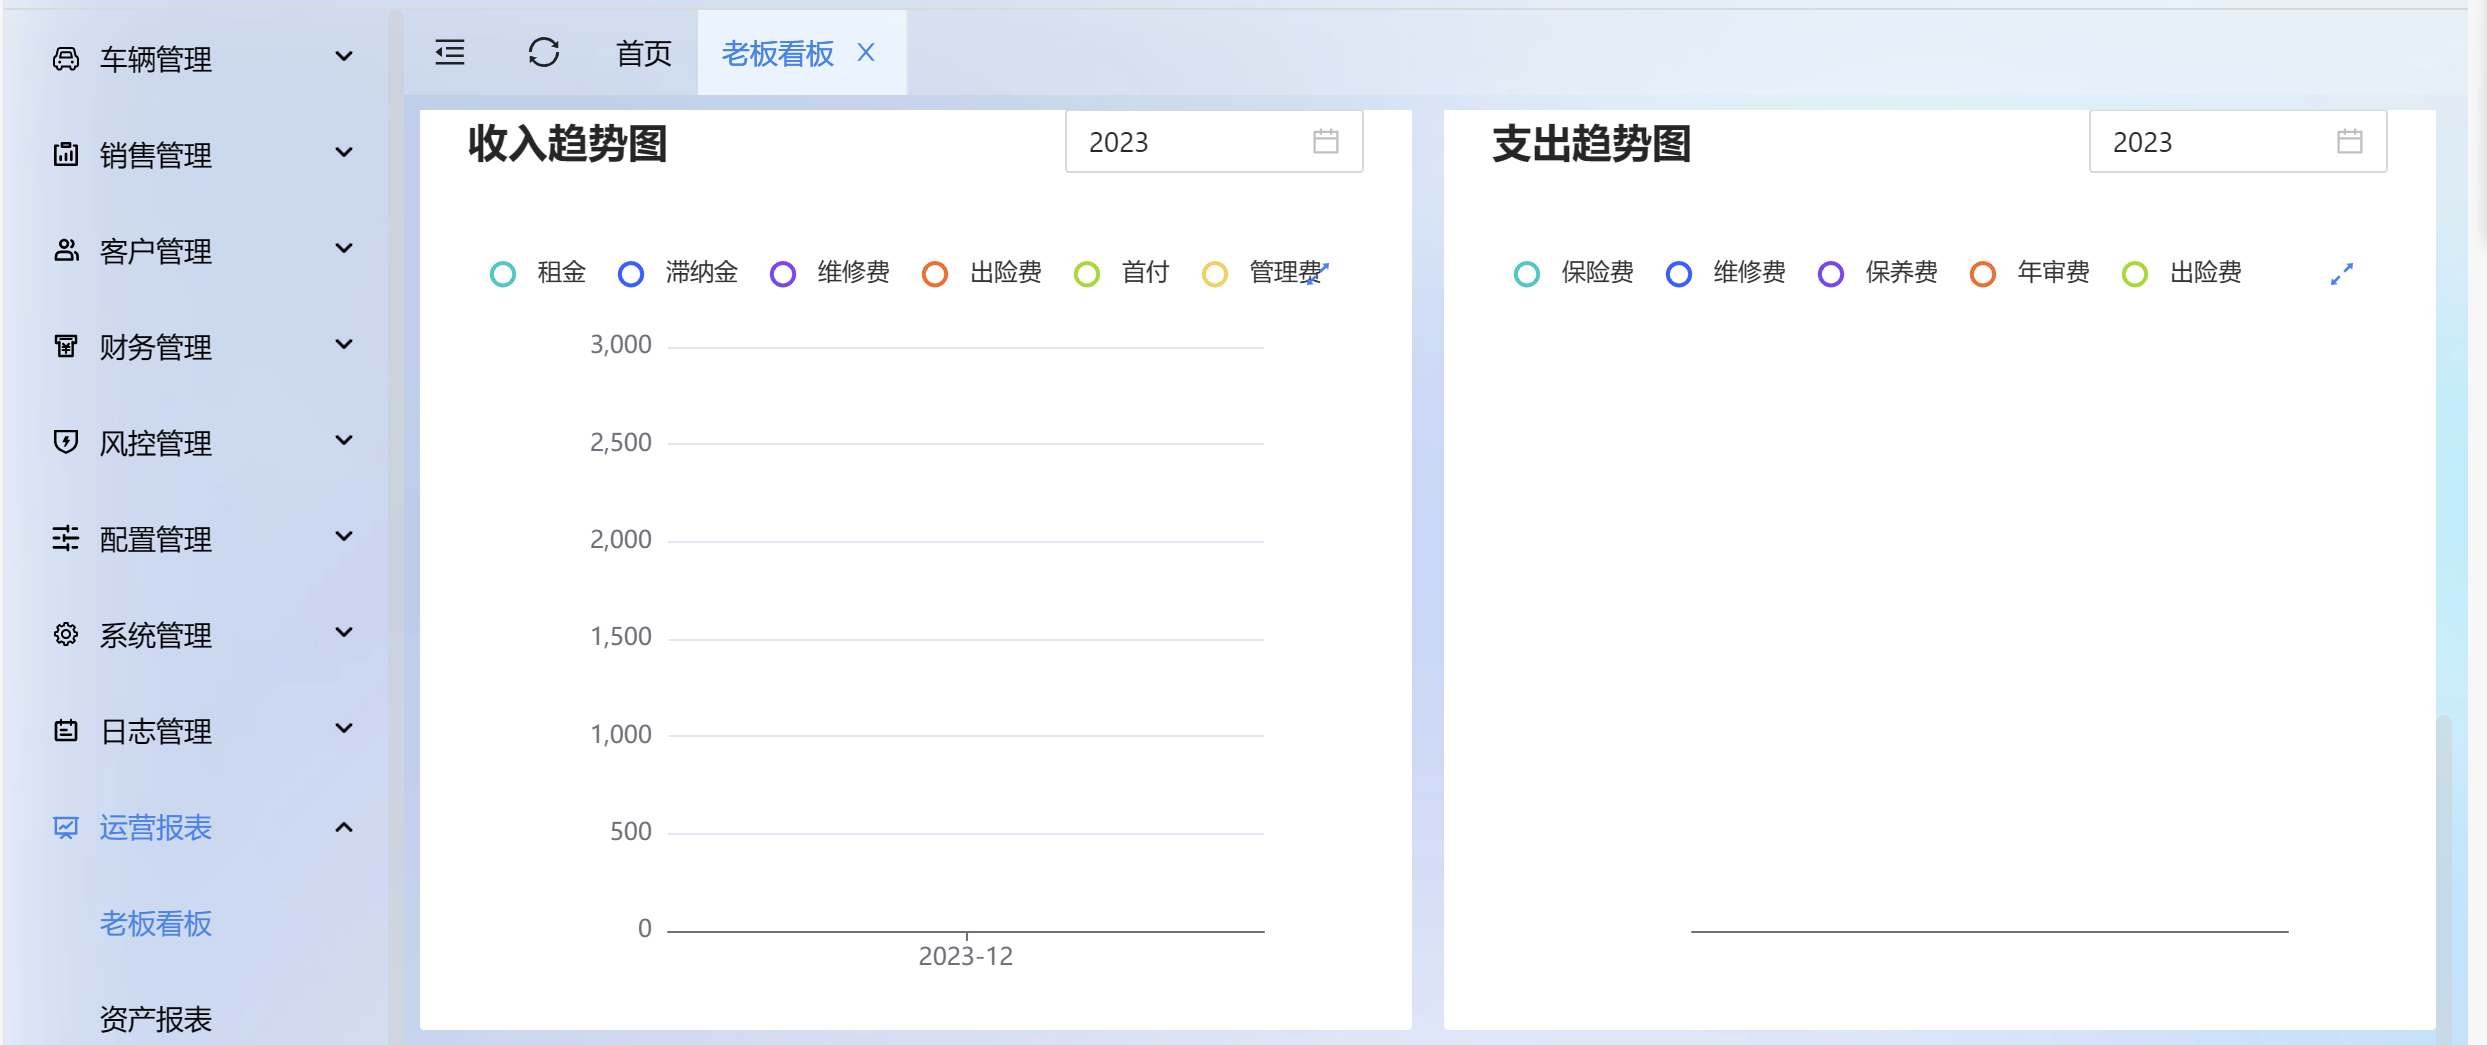Expand the 支出趋势图 chart to fullscreen

tap(2341, 274)
